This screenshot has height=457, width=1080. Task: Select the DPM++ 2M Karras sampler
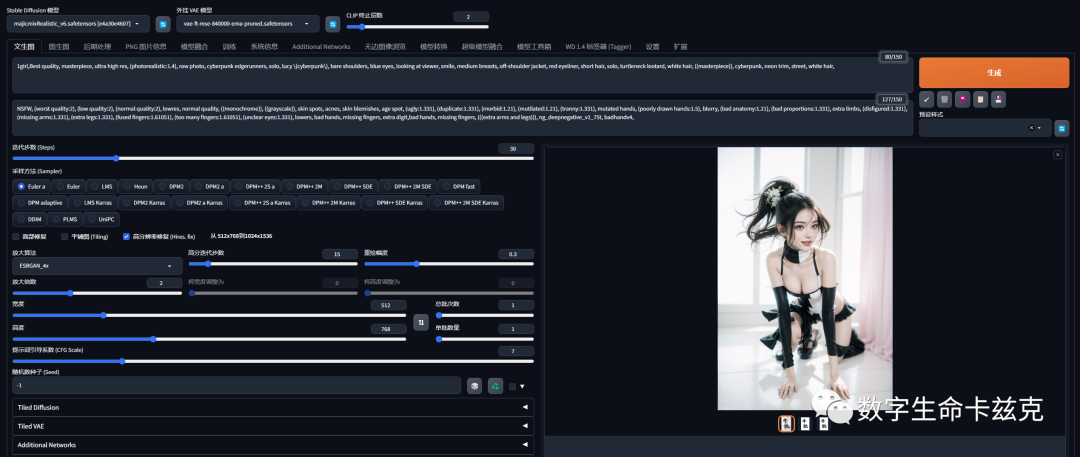329,203
